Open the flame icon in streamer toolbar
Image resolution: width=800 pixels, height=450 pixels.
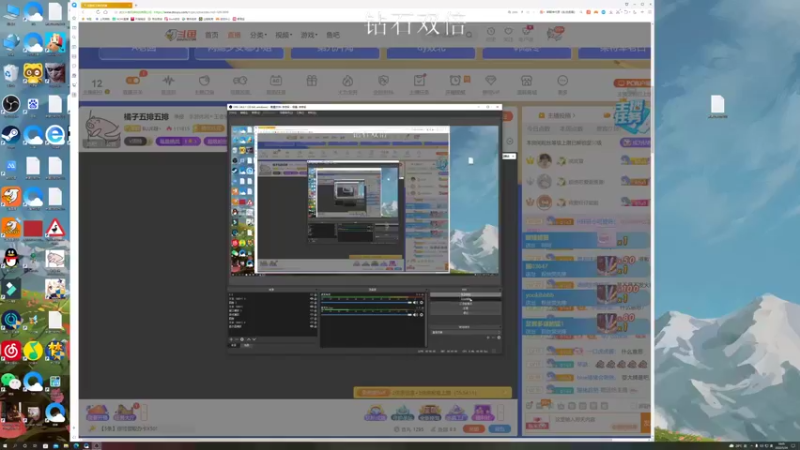point(347,81)
